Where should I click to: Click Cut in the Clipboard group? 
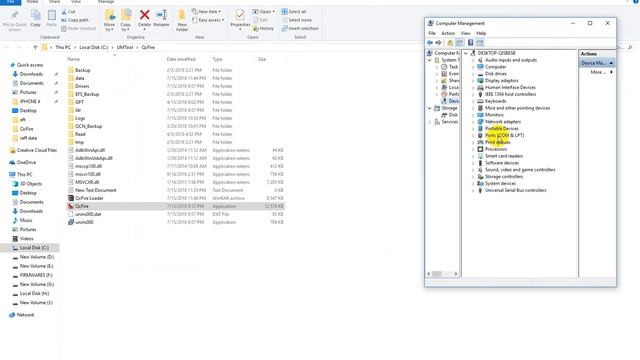click(x=68, y=12)
